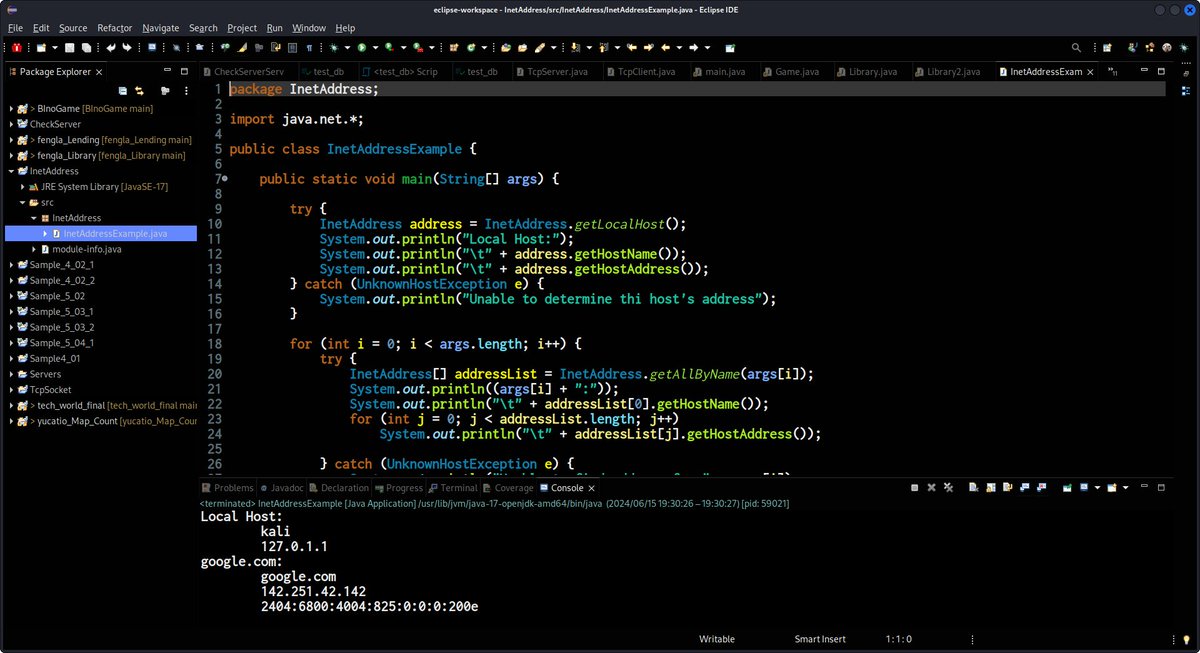Viewport: 1200px width, 653px height.
Task: Click the Run with Coverage icon
Action: tap(389, 47)
